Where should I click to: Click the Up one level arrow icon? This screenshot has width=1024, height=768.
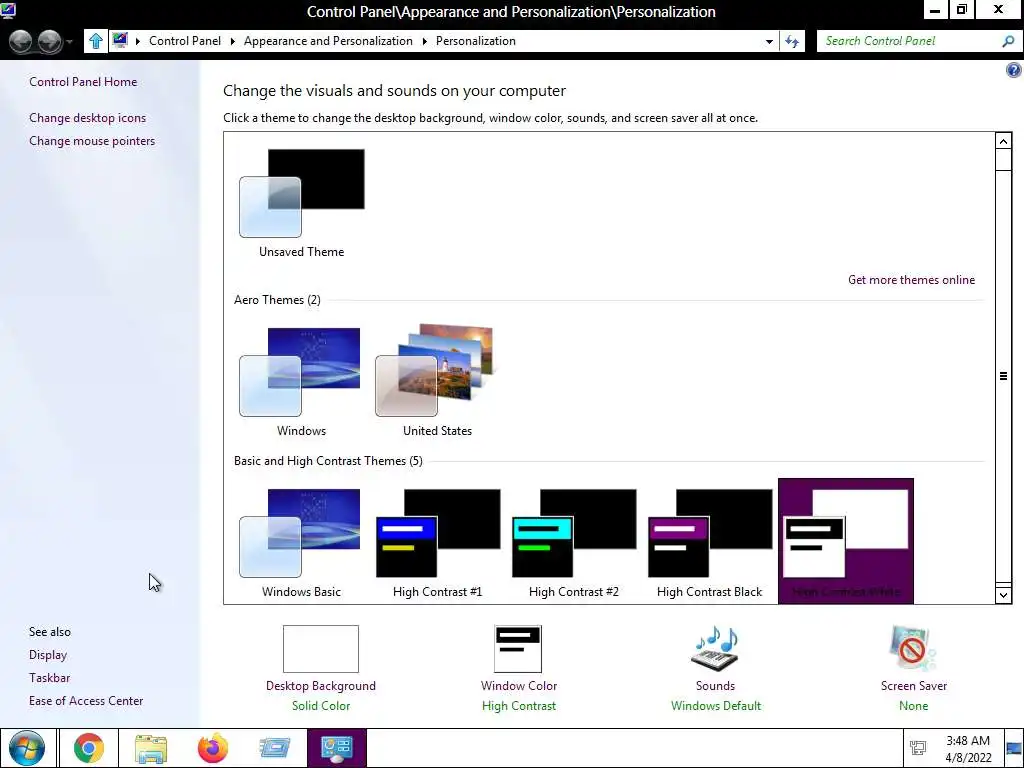[95, 41]
